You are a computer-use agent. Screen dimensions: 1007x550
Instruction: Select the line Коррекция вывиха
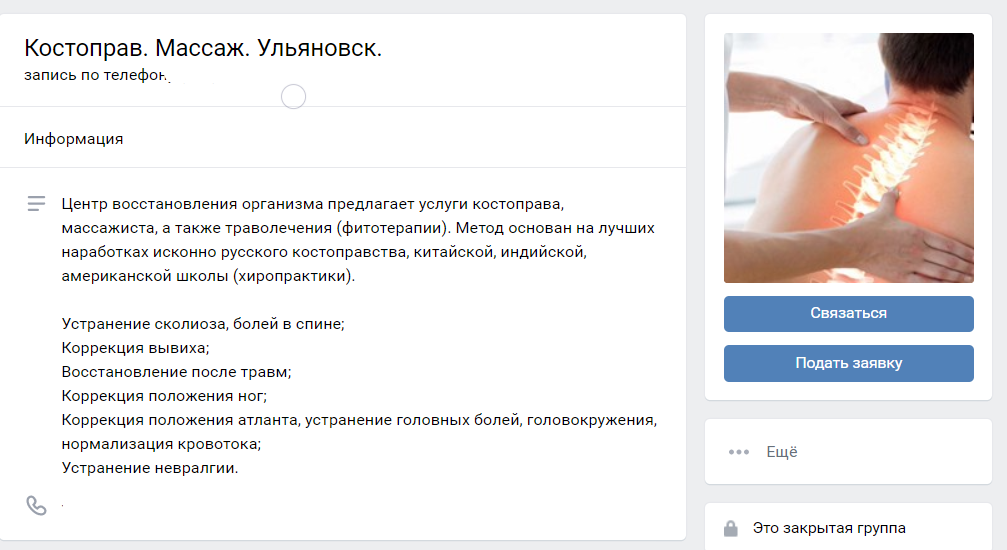(136, 348)
